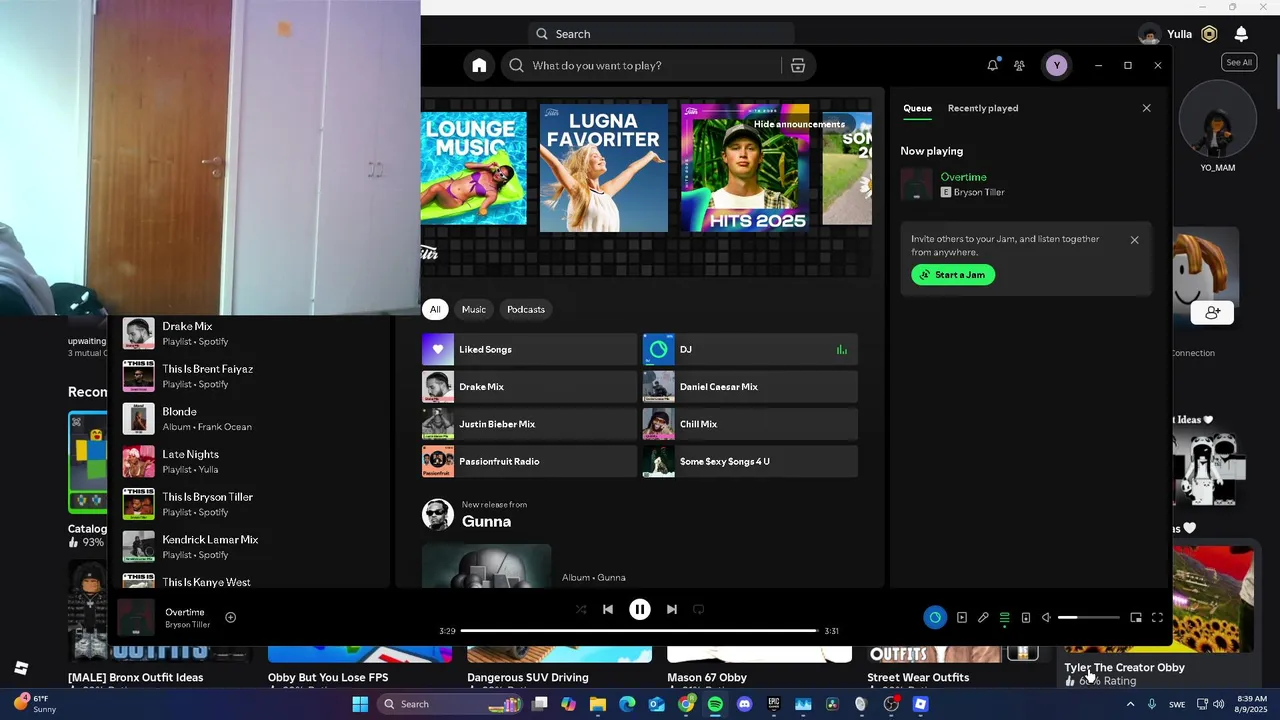1280x720 pixels.
Task: Click the Spotify volume slider
Action: [1088, 617]
